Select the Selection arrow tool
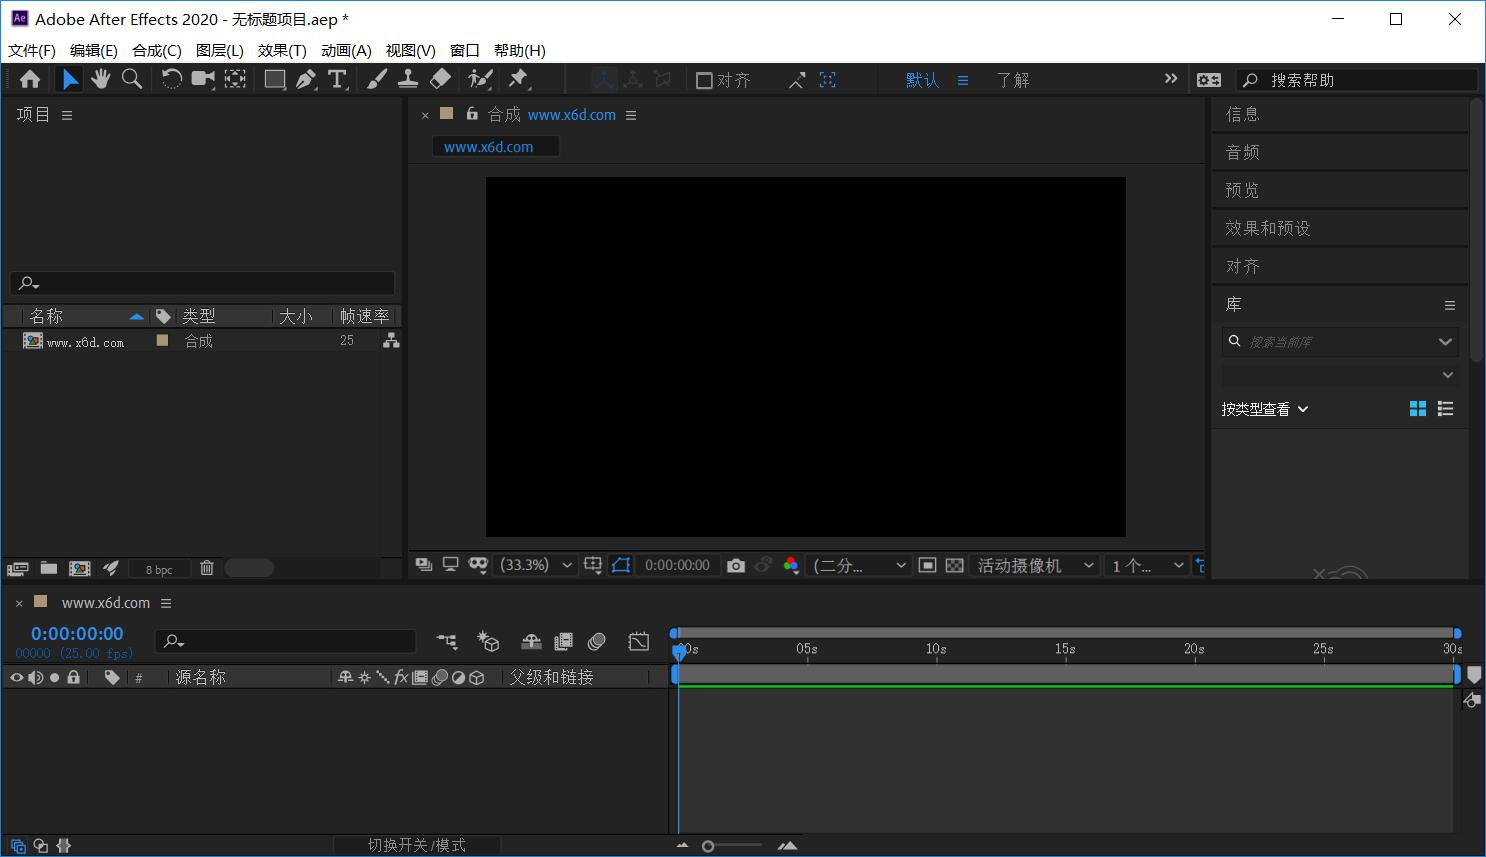The height and width of the screenshot is (857, 1486). click(x=70, y=79)
